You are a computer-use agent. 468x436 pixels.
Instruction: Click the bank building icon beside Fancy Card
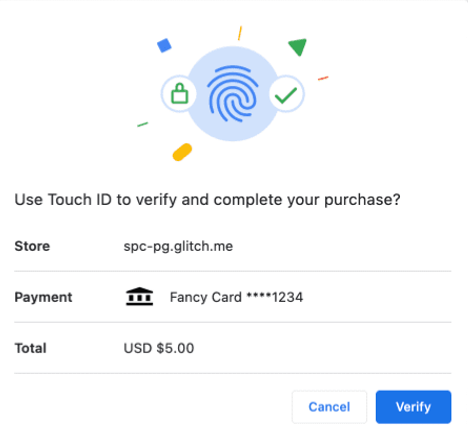click(x=139, y=296)
